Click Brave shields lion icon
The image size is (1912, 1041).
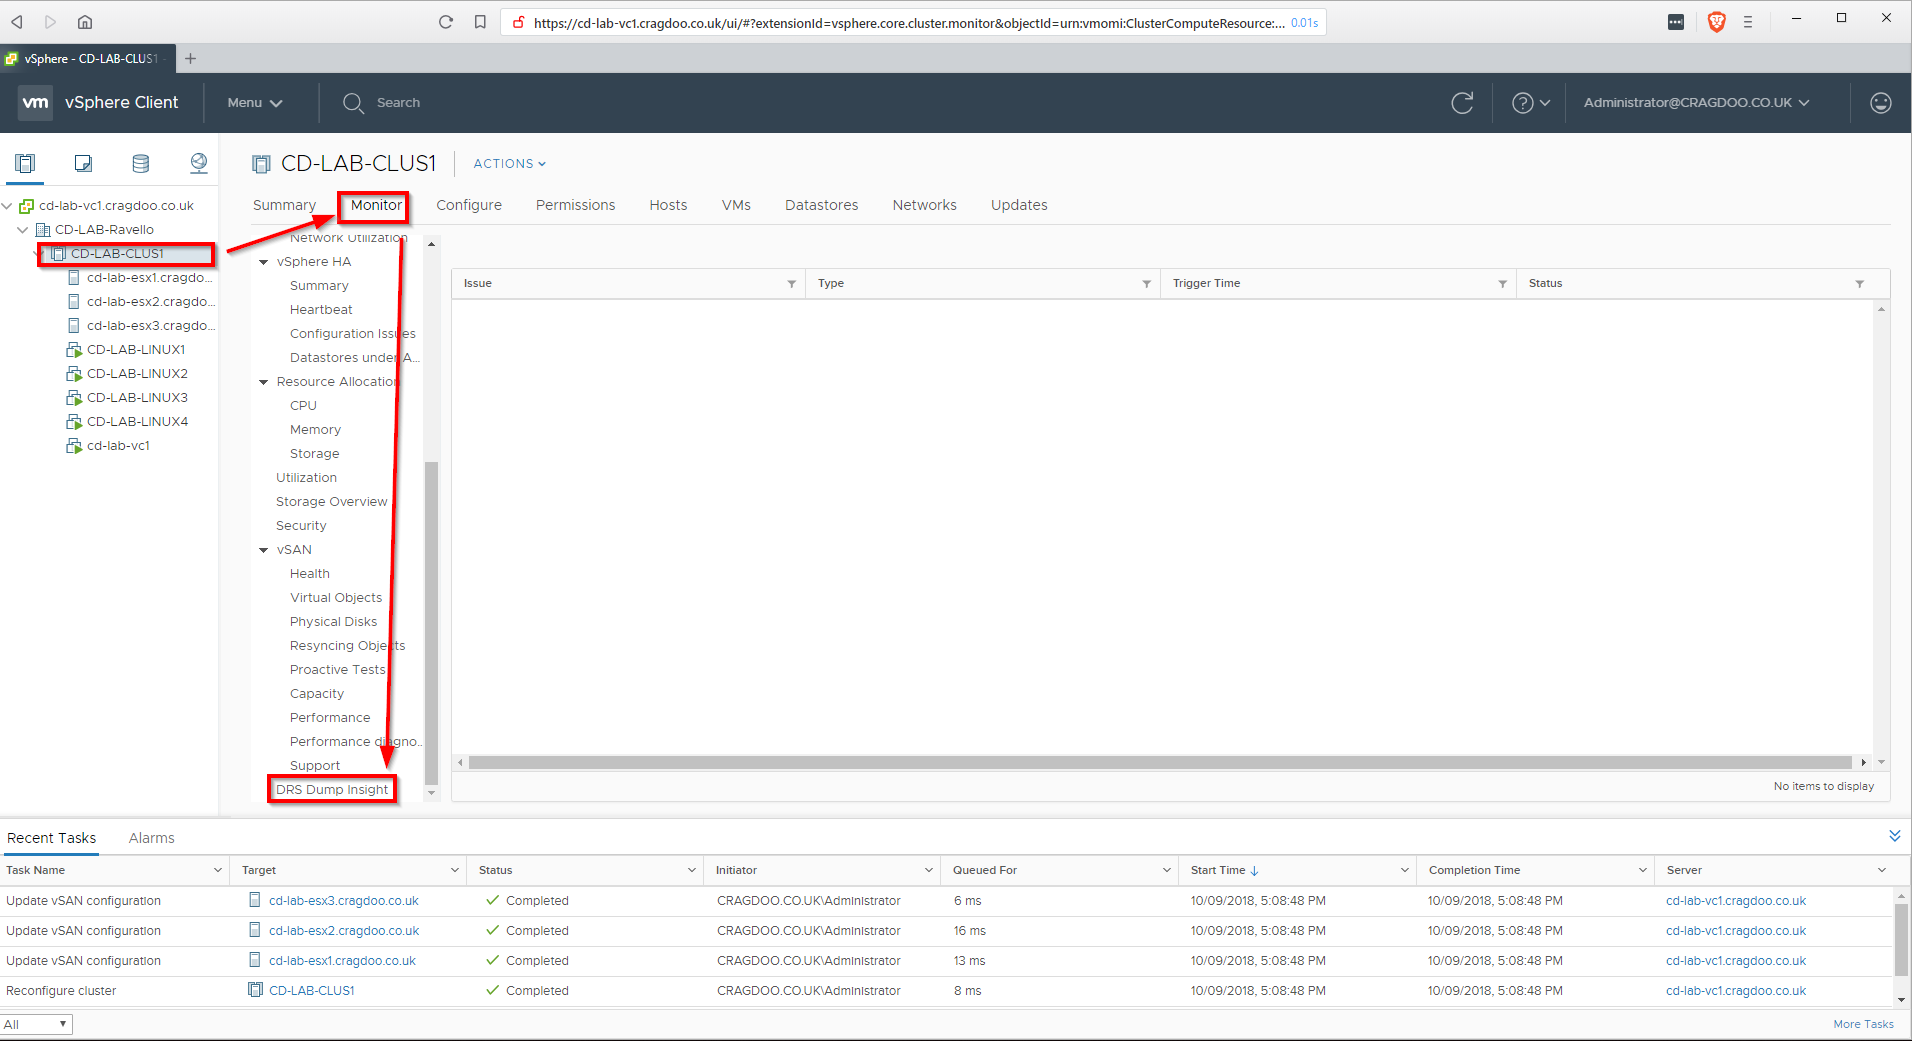click(x=1717, y=22)
